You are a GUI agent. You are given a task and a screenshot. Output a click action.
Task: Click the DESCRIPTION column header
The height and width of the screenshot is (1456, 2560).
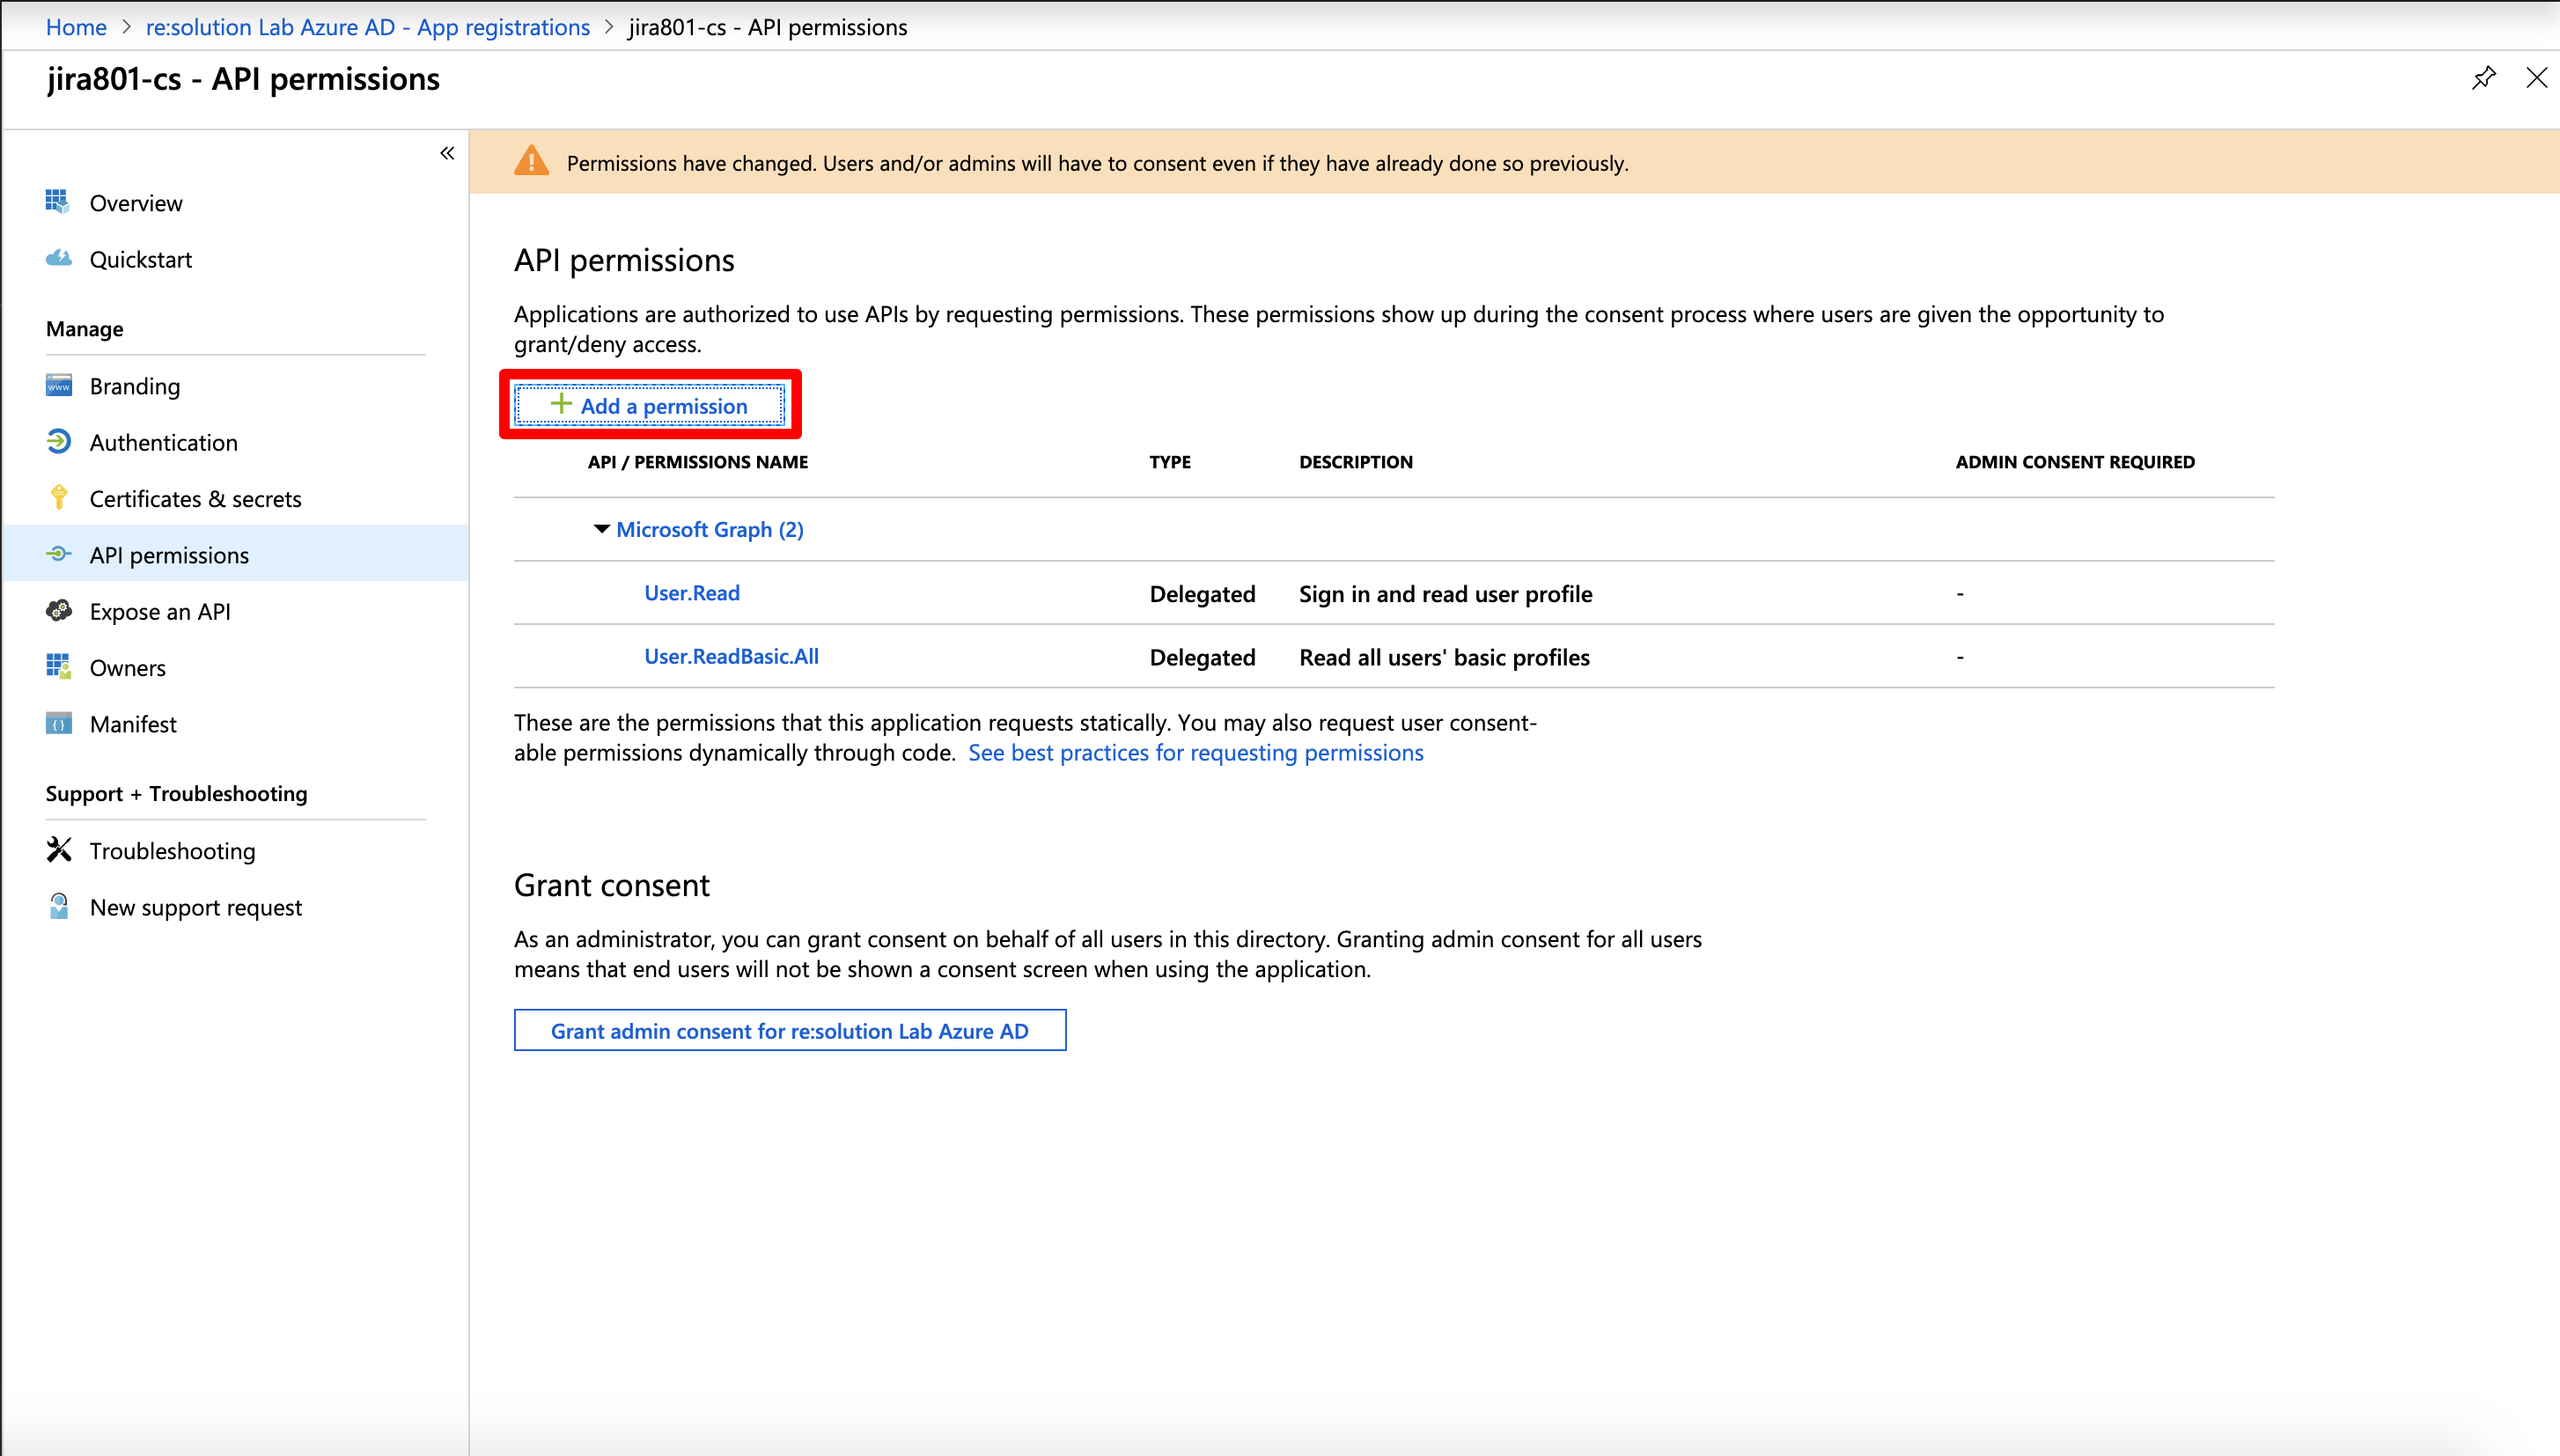coord(1356,462)
